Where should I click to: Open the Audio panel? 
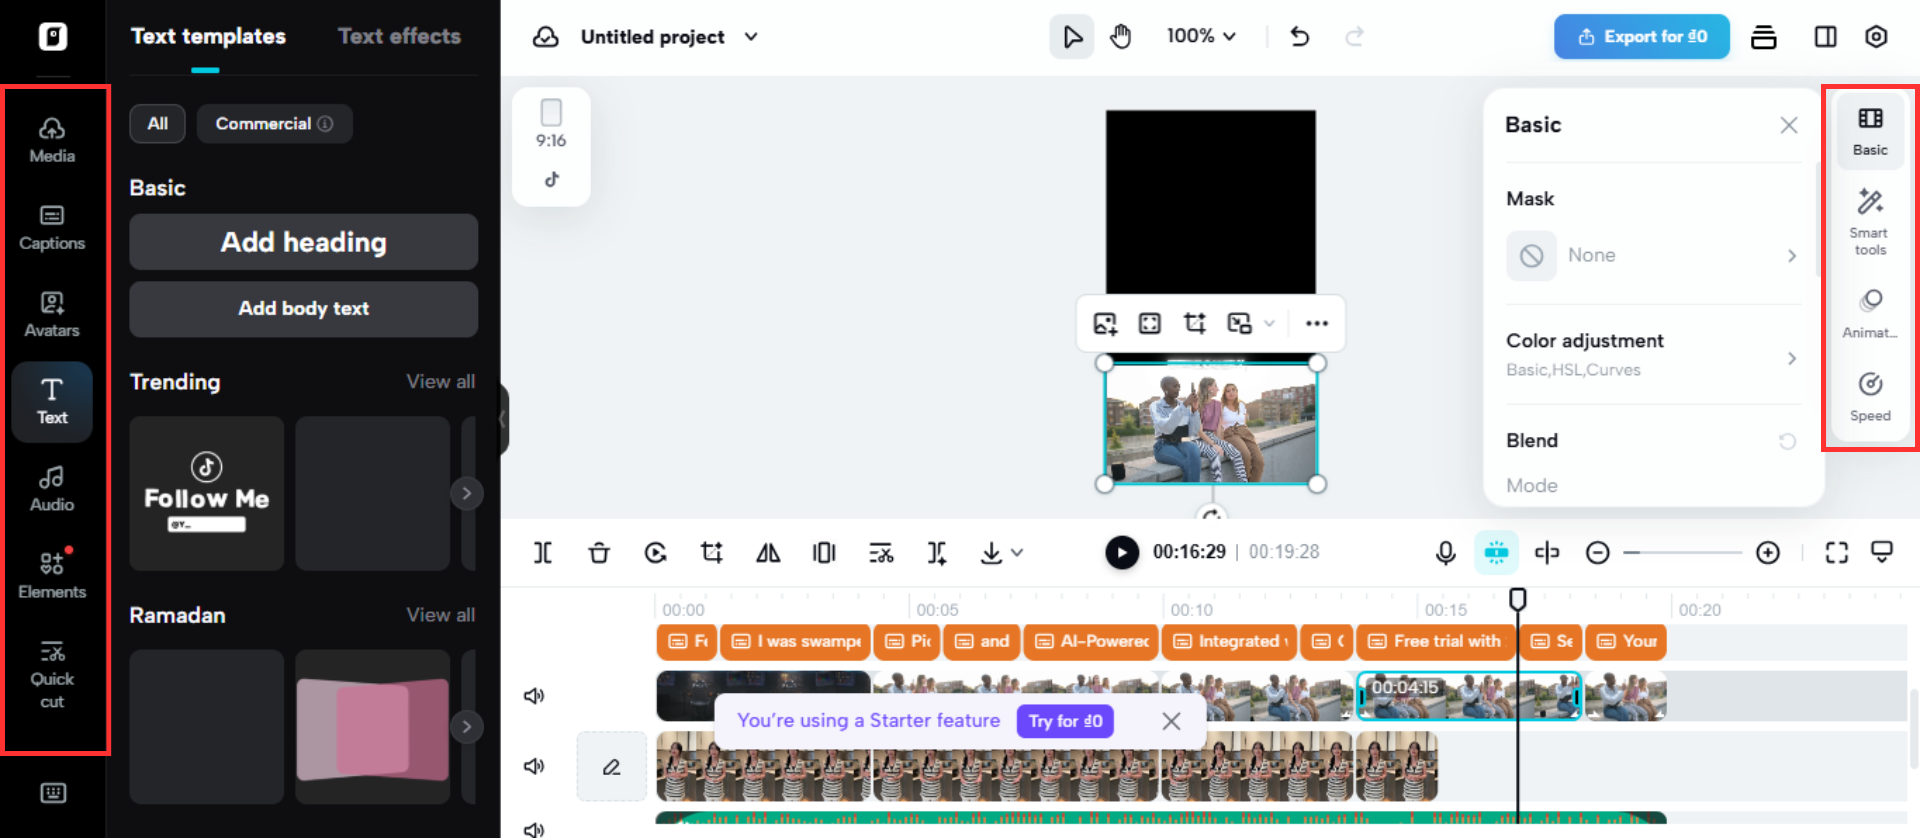(52, 489)
